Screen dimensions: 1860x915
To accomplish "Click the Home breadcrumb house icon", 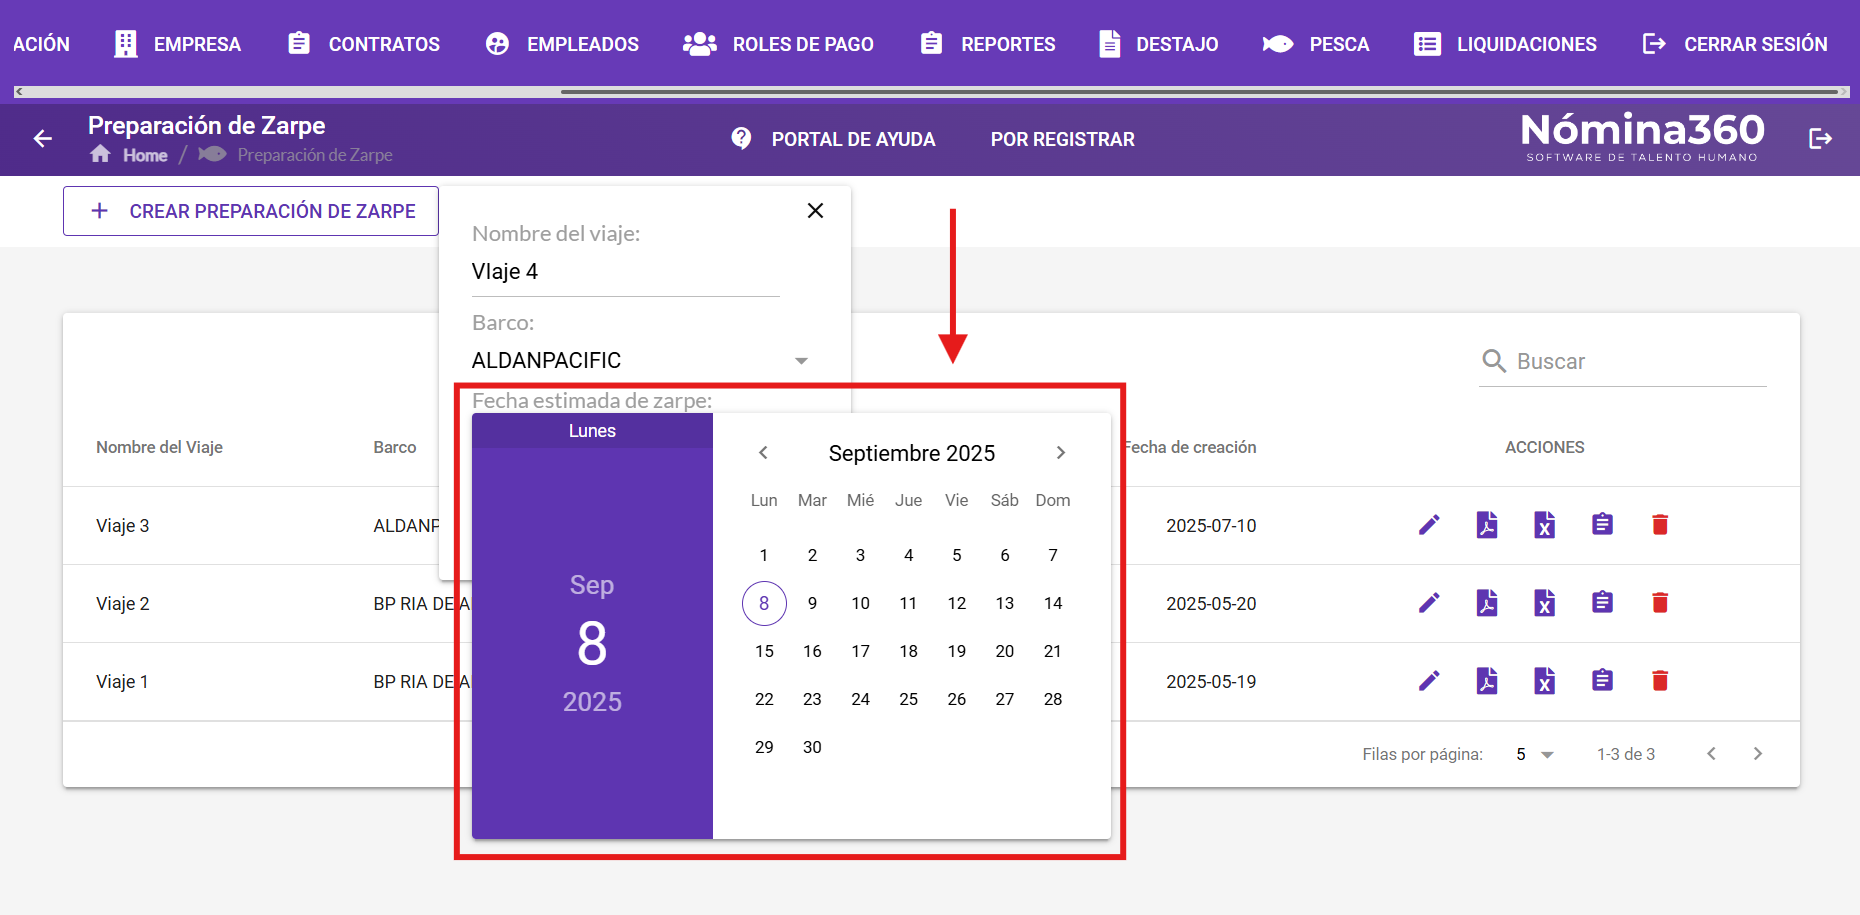I will click(x=100, y=154).
